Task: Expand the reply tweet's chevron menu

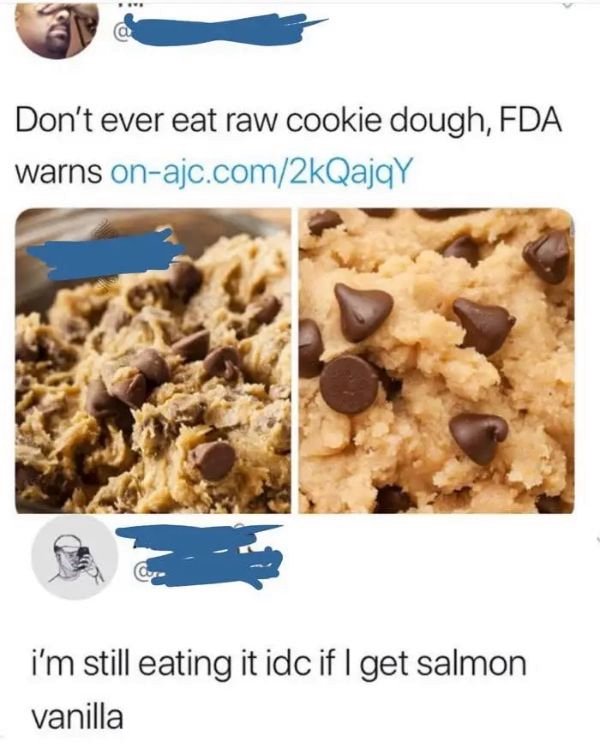Action: click(596, 540)
